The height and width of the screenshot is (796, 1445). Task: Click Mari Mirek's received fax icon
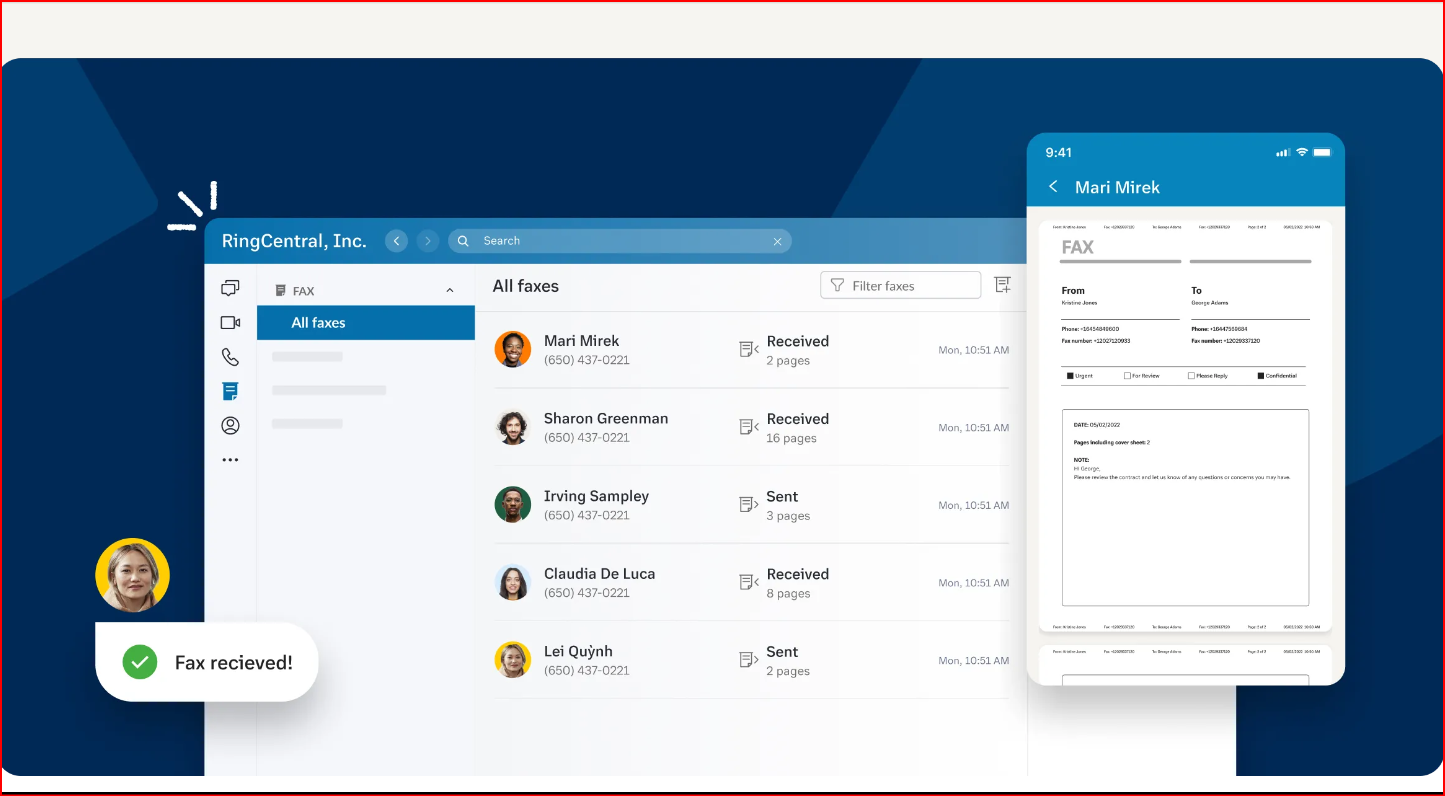[x=748, y=349]
